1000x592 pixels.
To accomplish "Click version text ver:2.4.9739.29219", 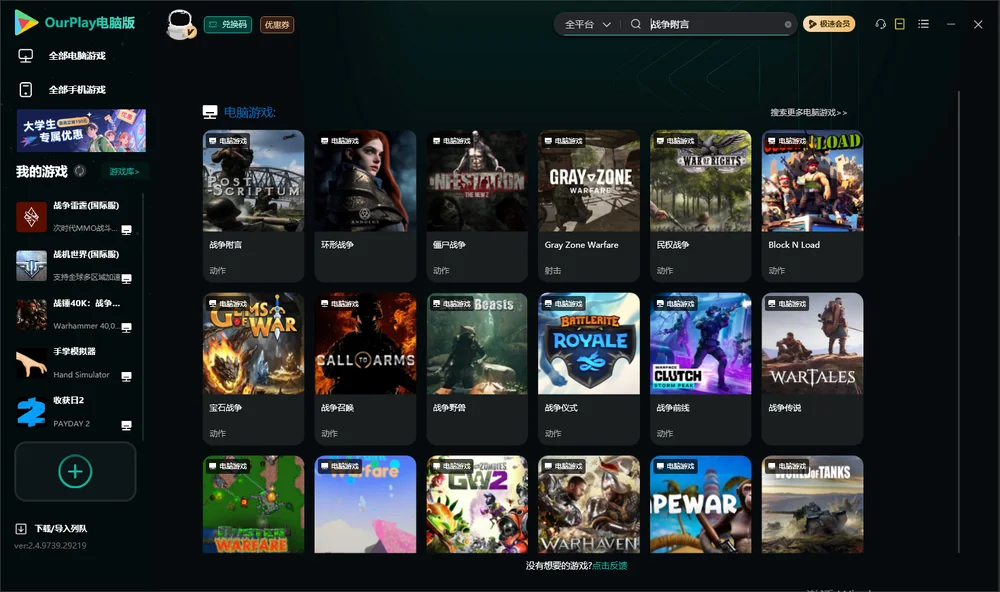I will coord(50,546).
